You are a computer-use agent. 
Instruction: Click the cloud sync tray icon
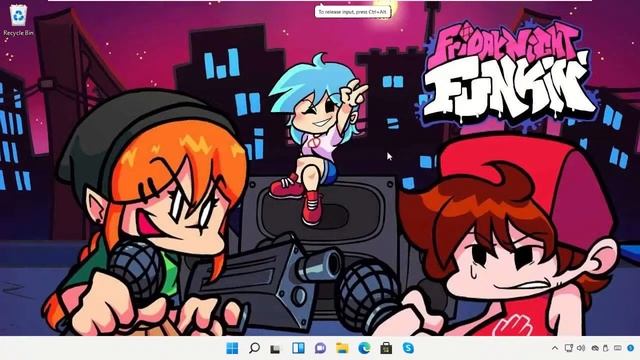595,348
